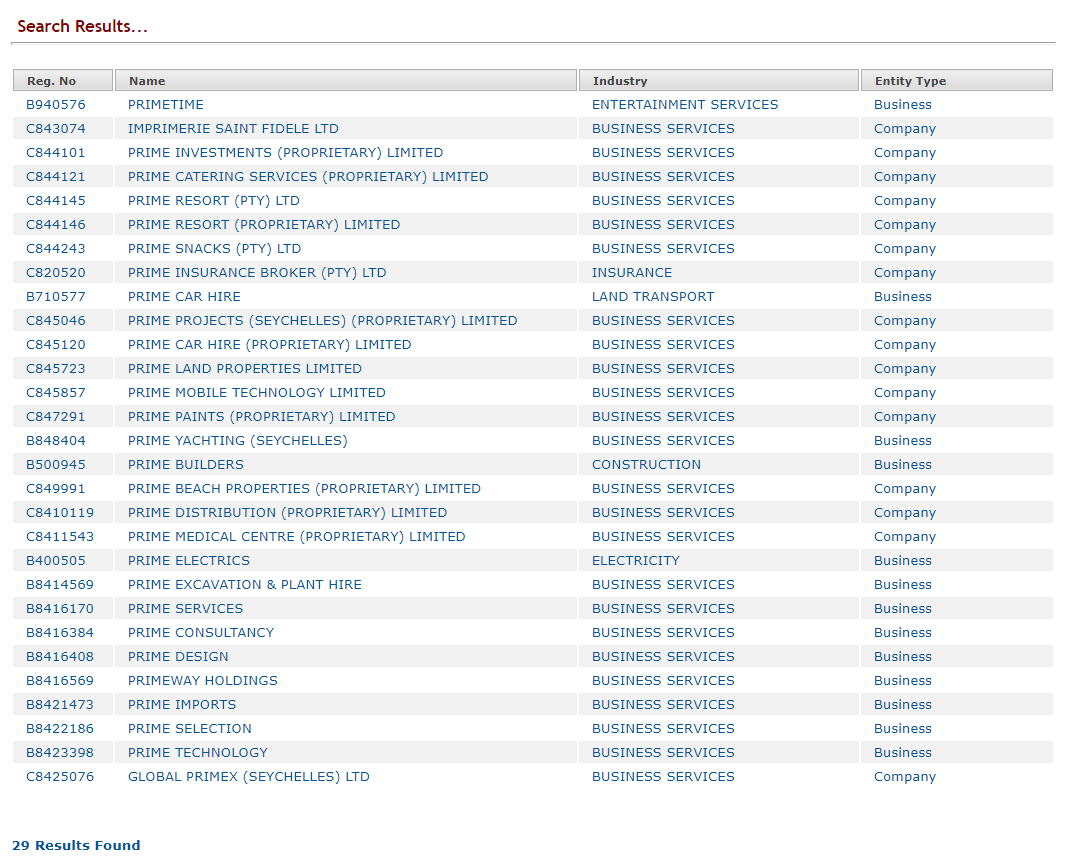Screen dimensions: 1065x863
Task: Open PRIME INVESTMENTS (PROPRIETARY) LIMITED
Action: pos(285,153)
